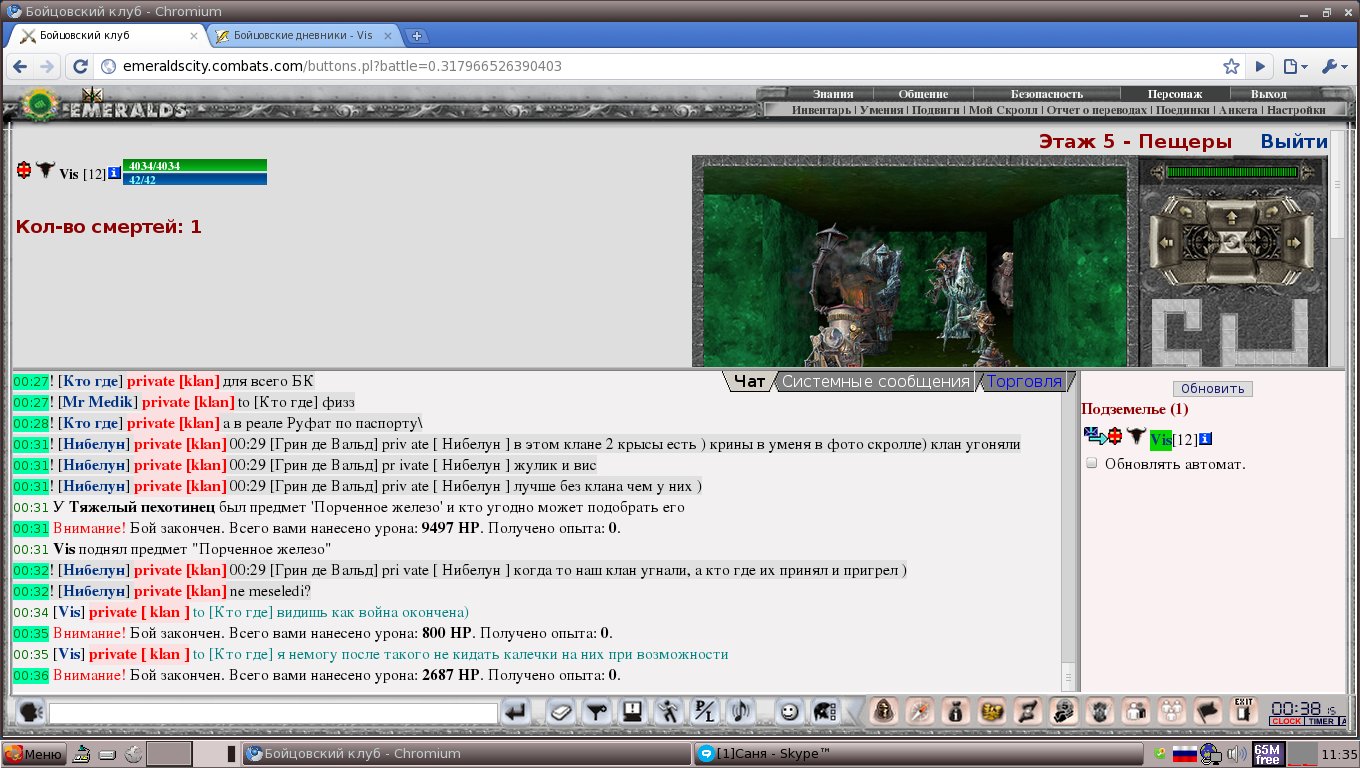Open chat filter funnel icon

(597, 712)
